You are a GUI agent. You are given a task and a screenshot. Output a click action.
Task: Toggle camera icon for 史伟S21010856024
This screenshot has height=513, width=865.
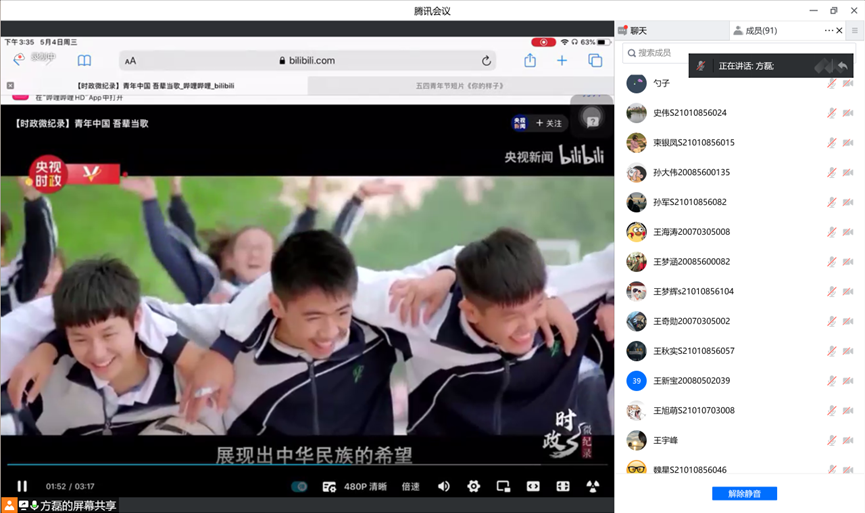848,113
